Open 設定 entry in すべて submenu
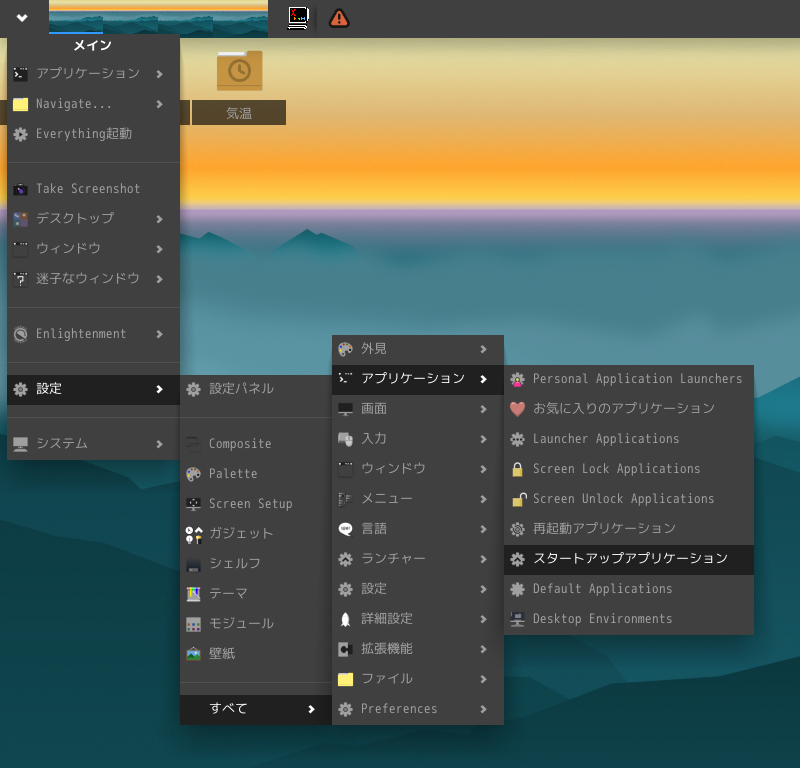800x768 pixels. [x=418, y=589]
